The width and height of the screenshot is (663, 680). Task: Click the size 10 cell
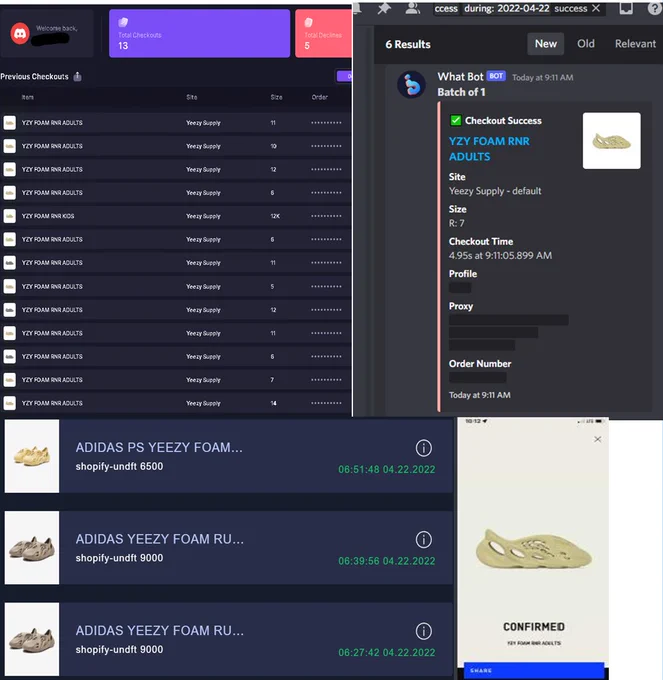click(x=274, y=146)
